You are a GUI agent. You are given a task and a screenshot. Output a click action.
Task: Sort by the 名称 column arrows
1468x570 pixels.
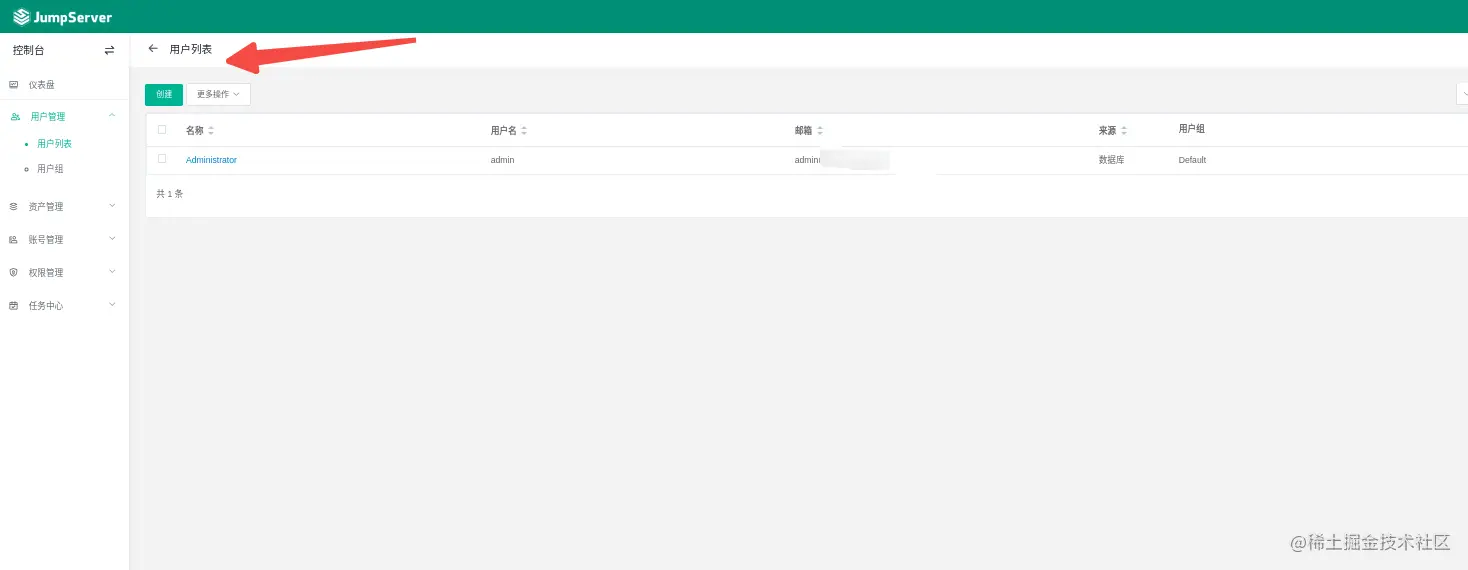(x=211, y=131)
